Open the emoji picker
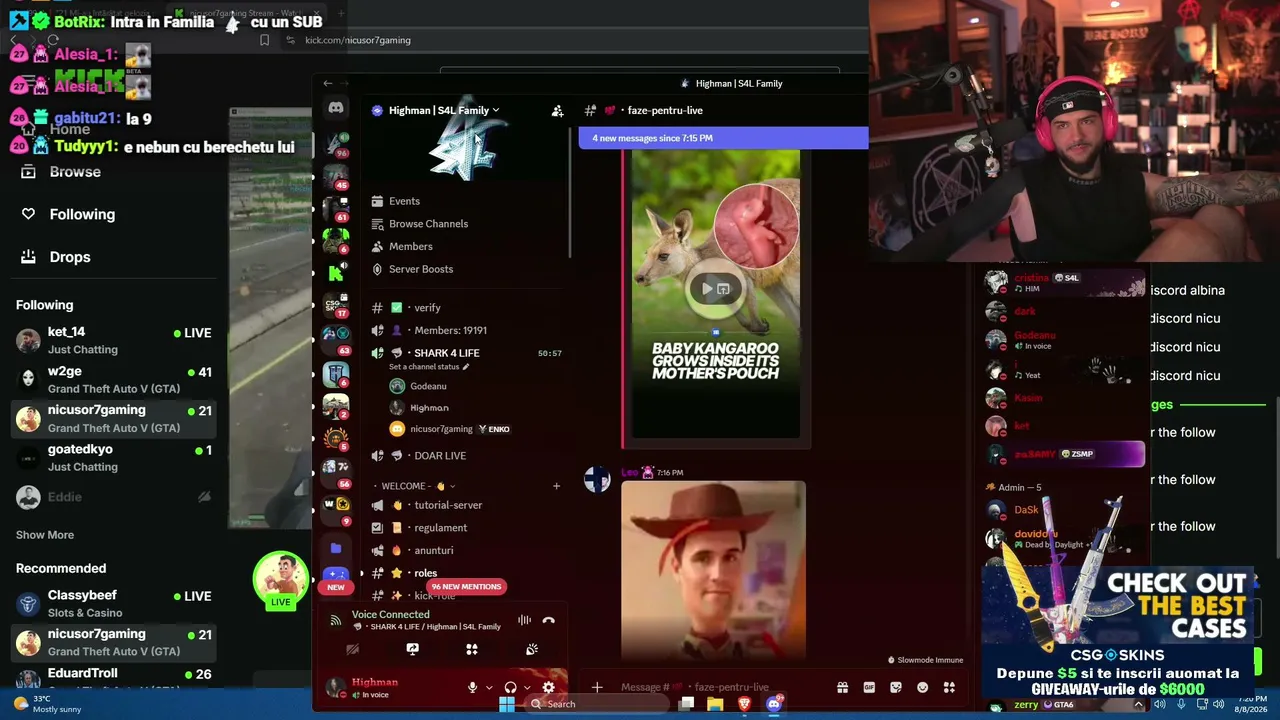Image resolution: width=1280 pixels, height=720 pixels. [923, 687]
